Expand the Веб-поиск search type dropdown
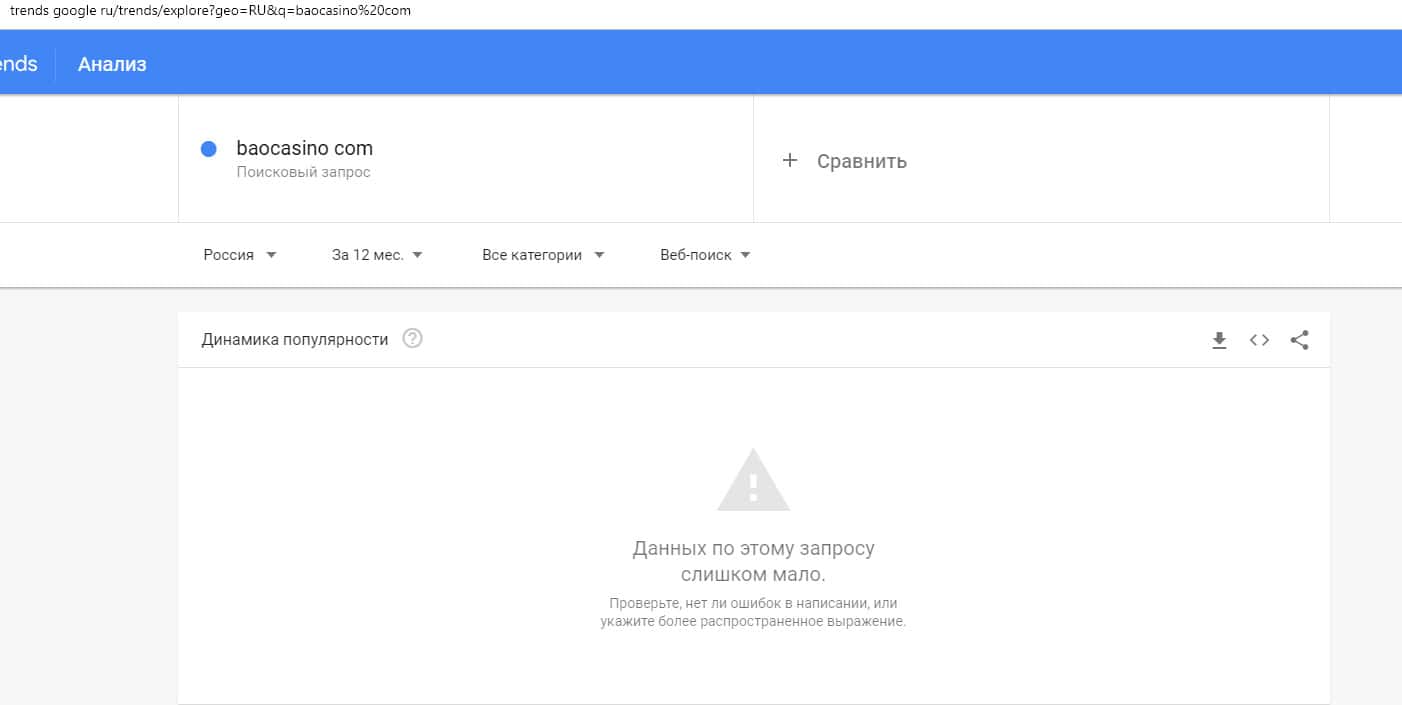 pyautogui.click(x=705, y=255)
